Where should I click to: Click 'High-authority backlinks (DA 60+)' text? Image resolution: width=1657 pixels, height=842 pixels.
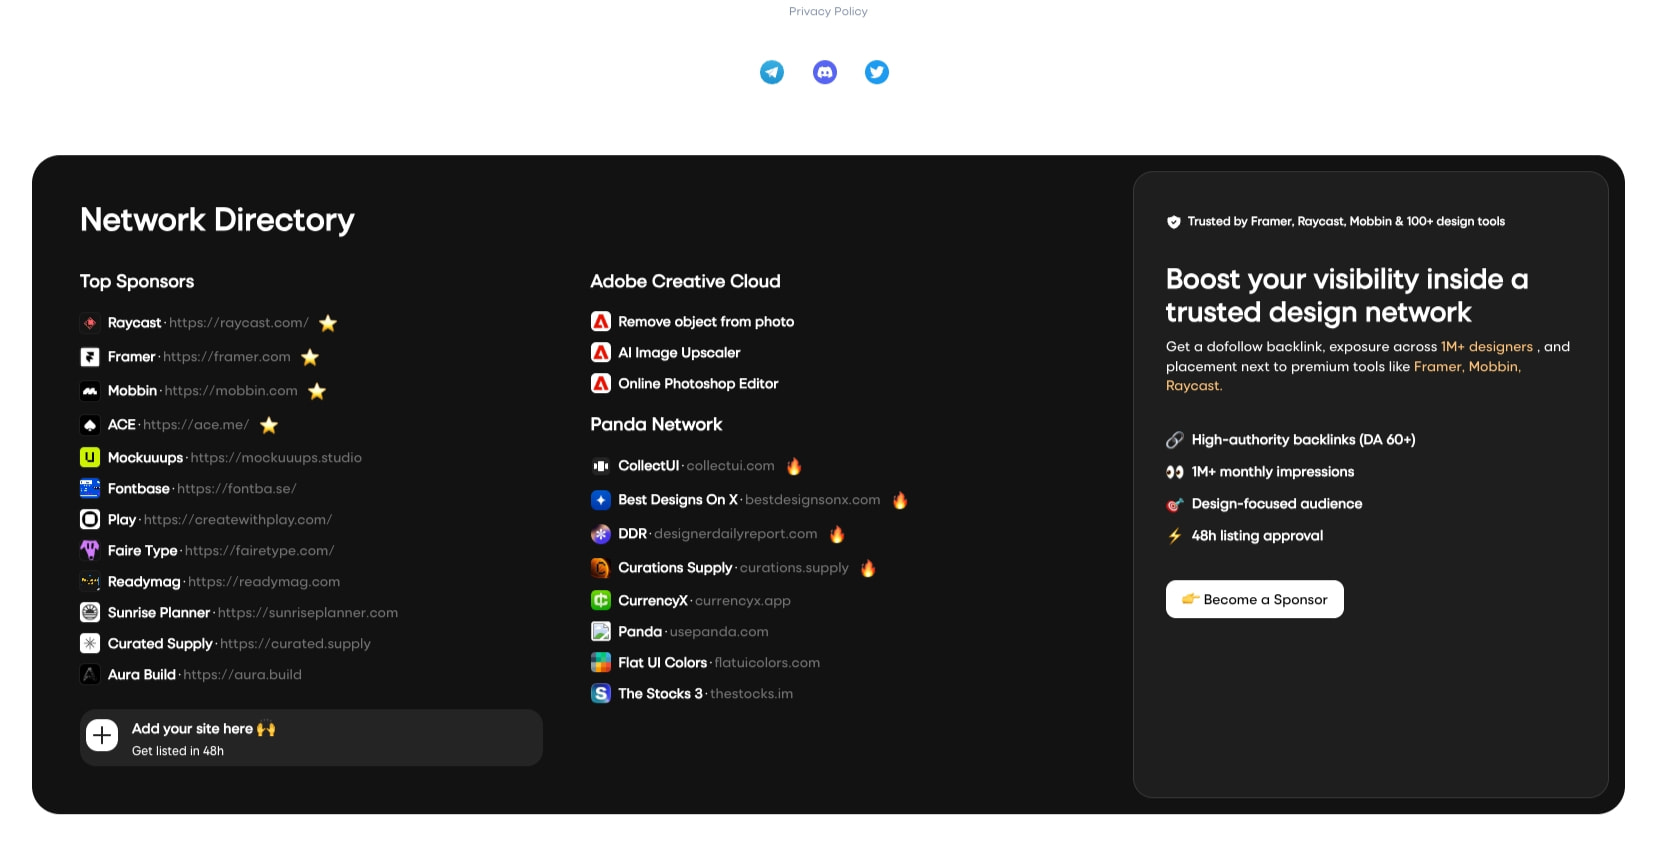(1303, 440)
